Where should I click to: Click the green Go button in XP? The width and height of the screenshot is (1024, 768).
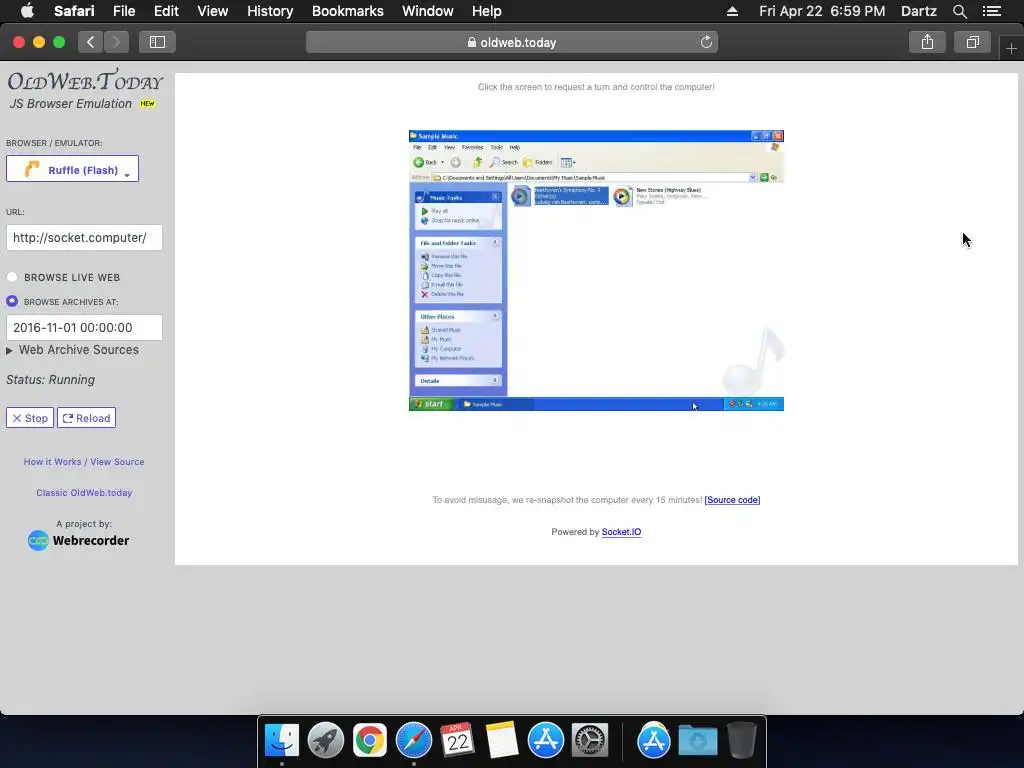768,178
